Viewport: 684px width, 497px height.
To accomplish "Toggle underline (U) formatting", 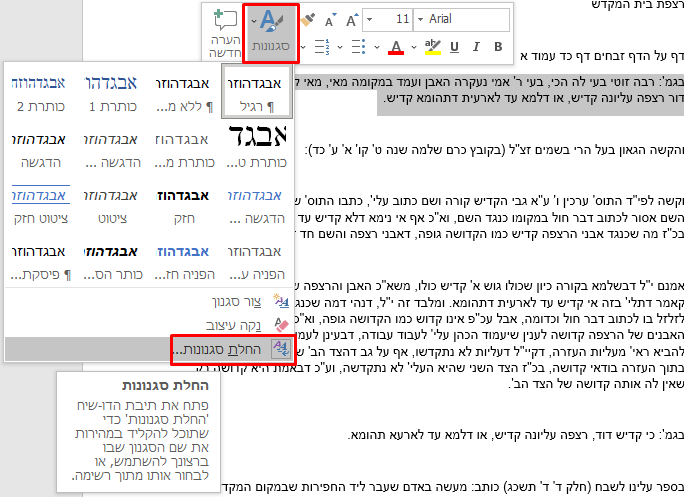I will [x=454, y=46].
